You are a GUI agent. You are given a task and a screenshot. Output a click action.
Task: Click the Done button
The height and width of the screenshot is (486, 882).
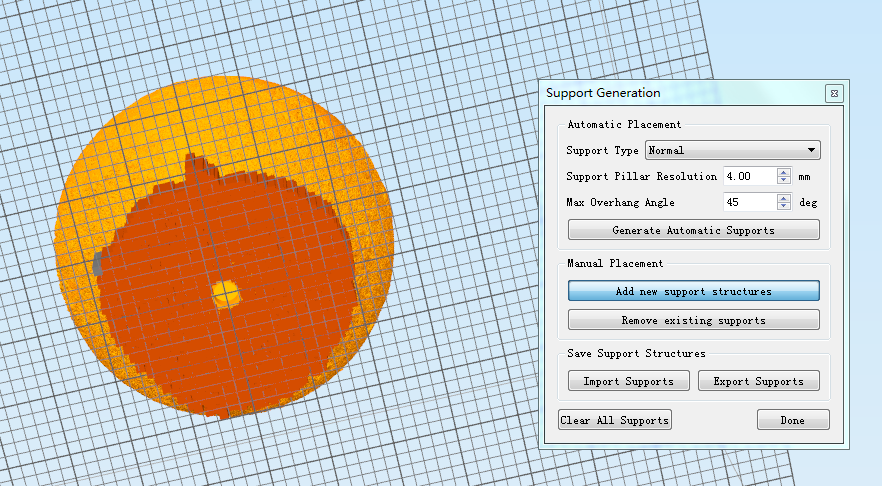(x=793, y=420)
